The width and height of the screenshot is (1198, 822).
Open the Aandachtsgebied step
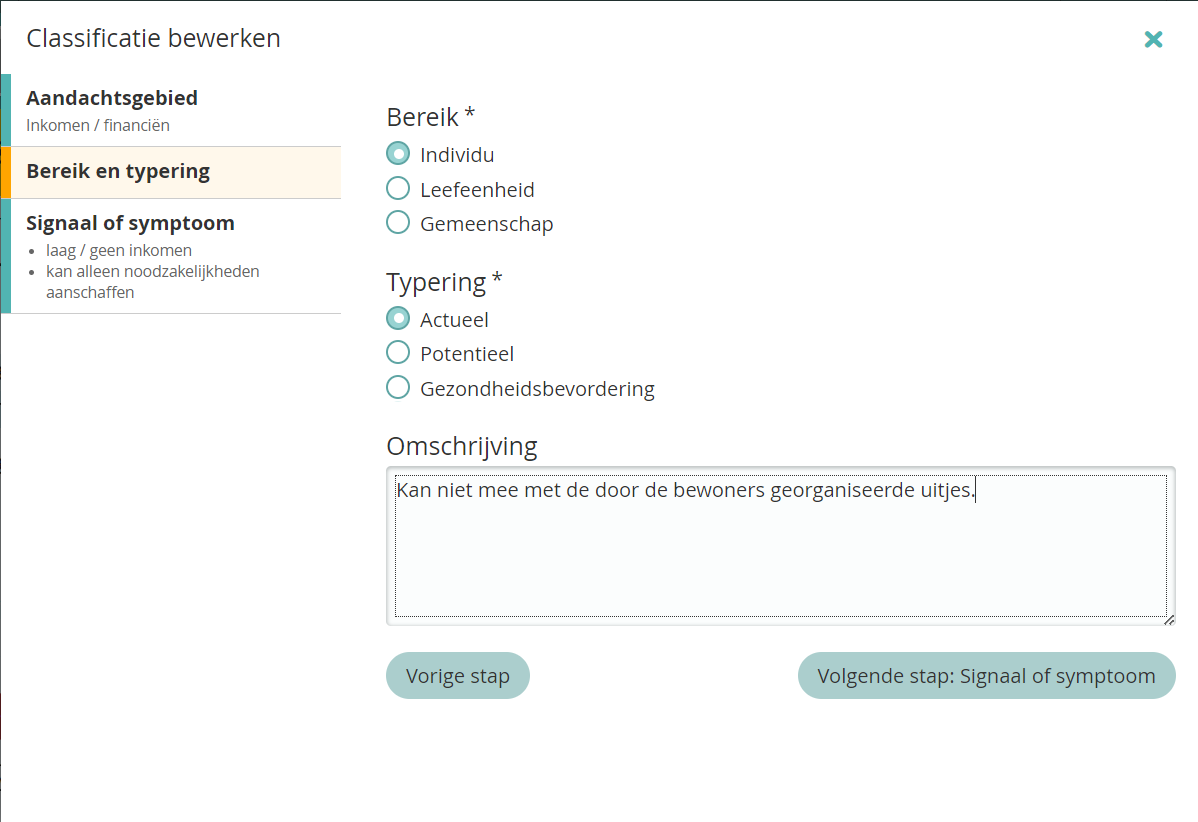112,98
